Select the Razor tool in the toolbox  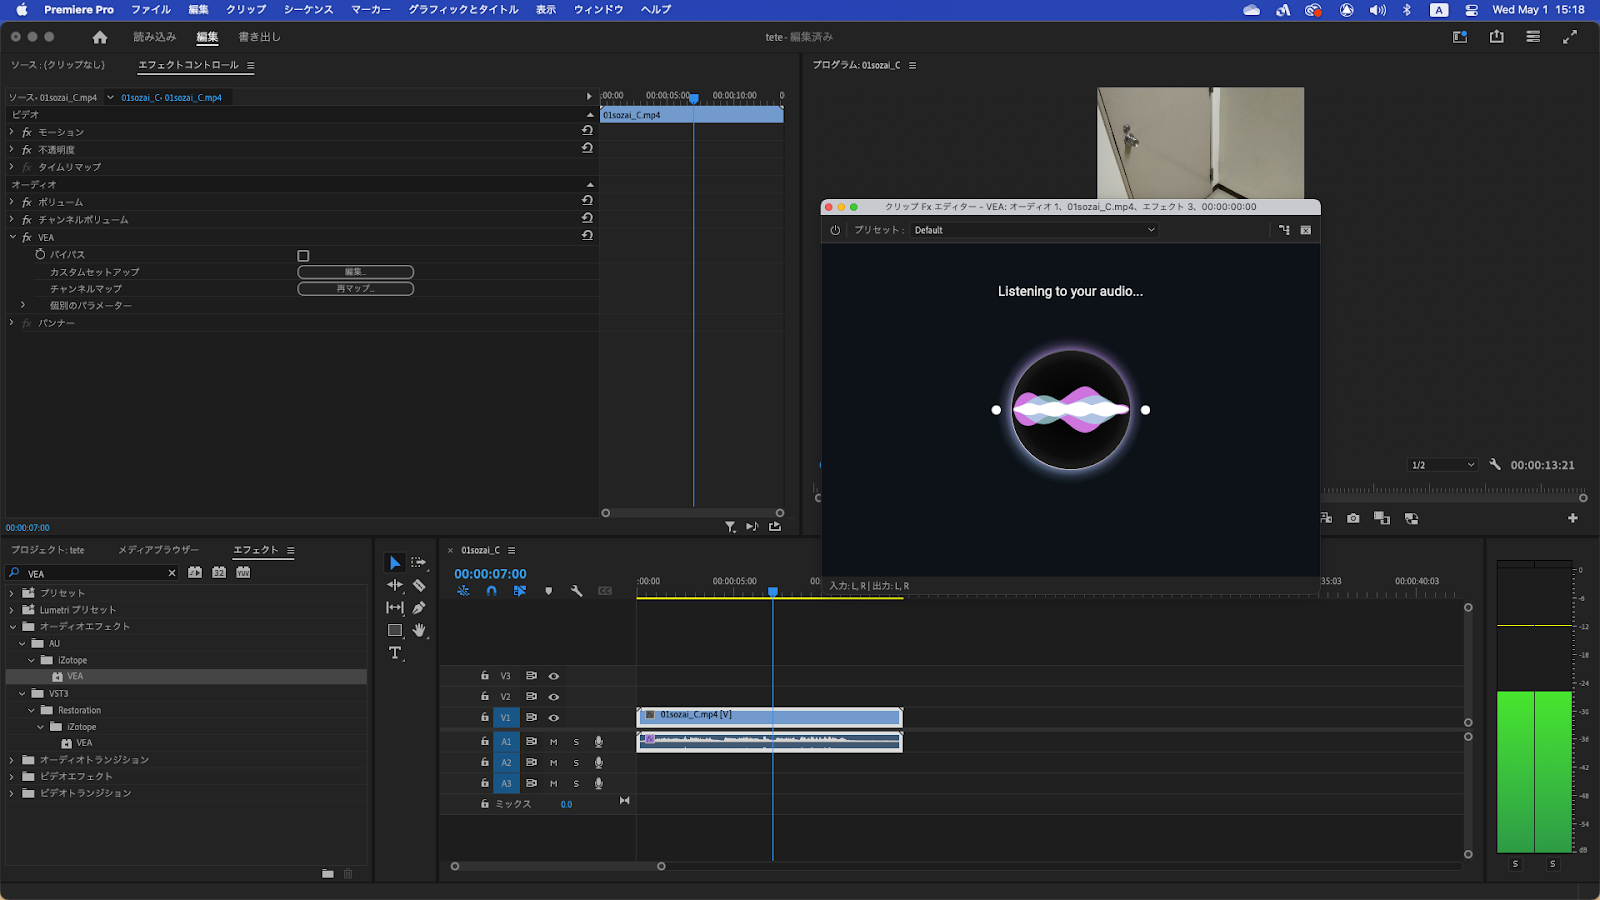coord(419,586)
